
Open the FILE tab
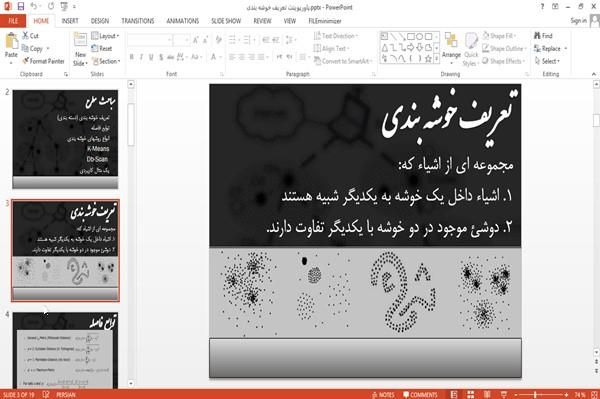tap(13, 21)
